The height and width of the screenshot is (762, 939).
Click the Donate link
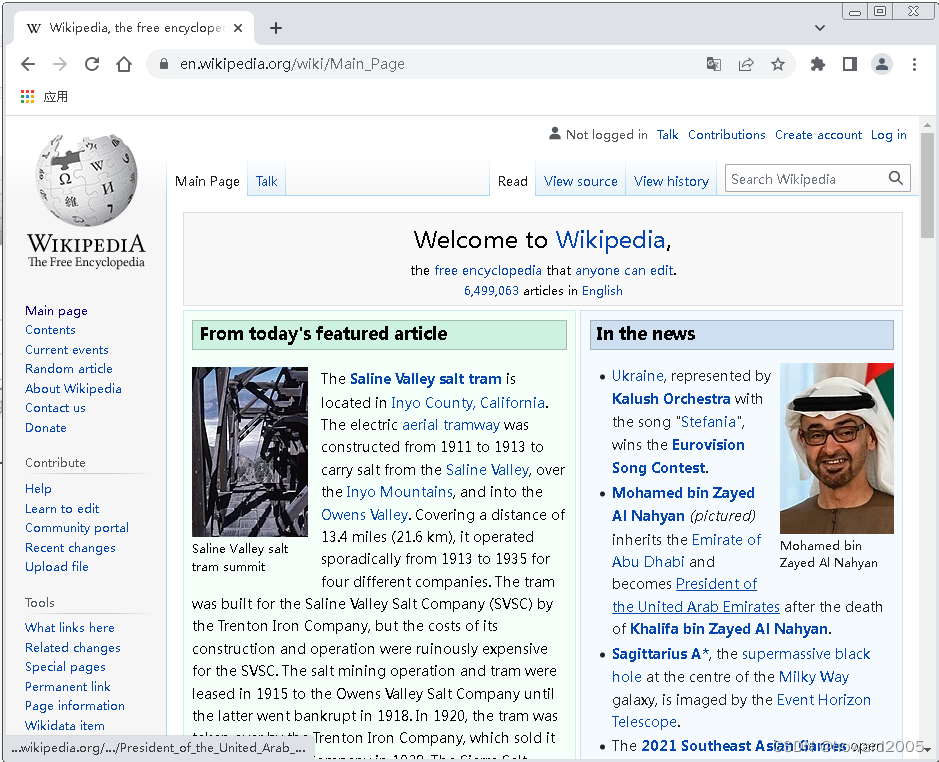coord(46,427)
